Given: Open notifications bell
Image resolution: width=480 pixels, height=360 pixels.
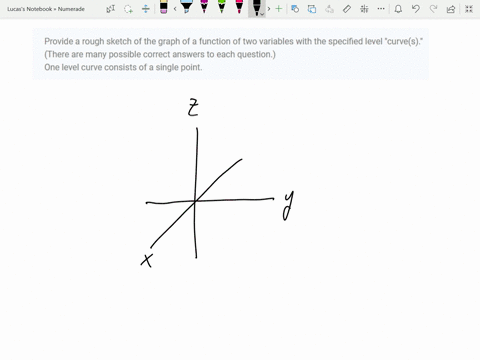Looking at the screenshot, I should [x=398, y=9].
